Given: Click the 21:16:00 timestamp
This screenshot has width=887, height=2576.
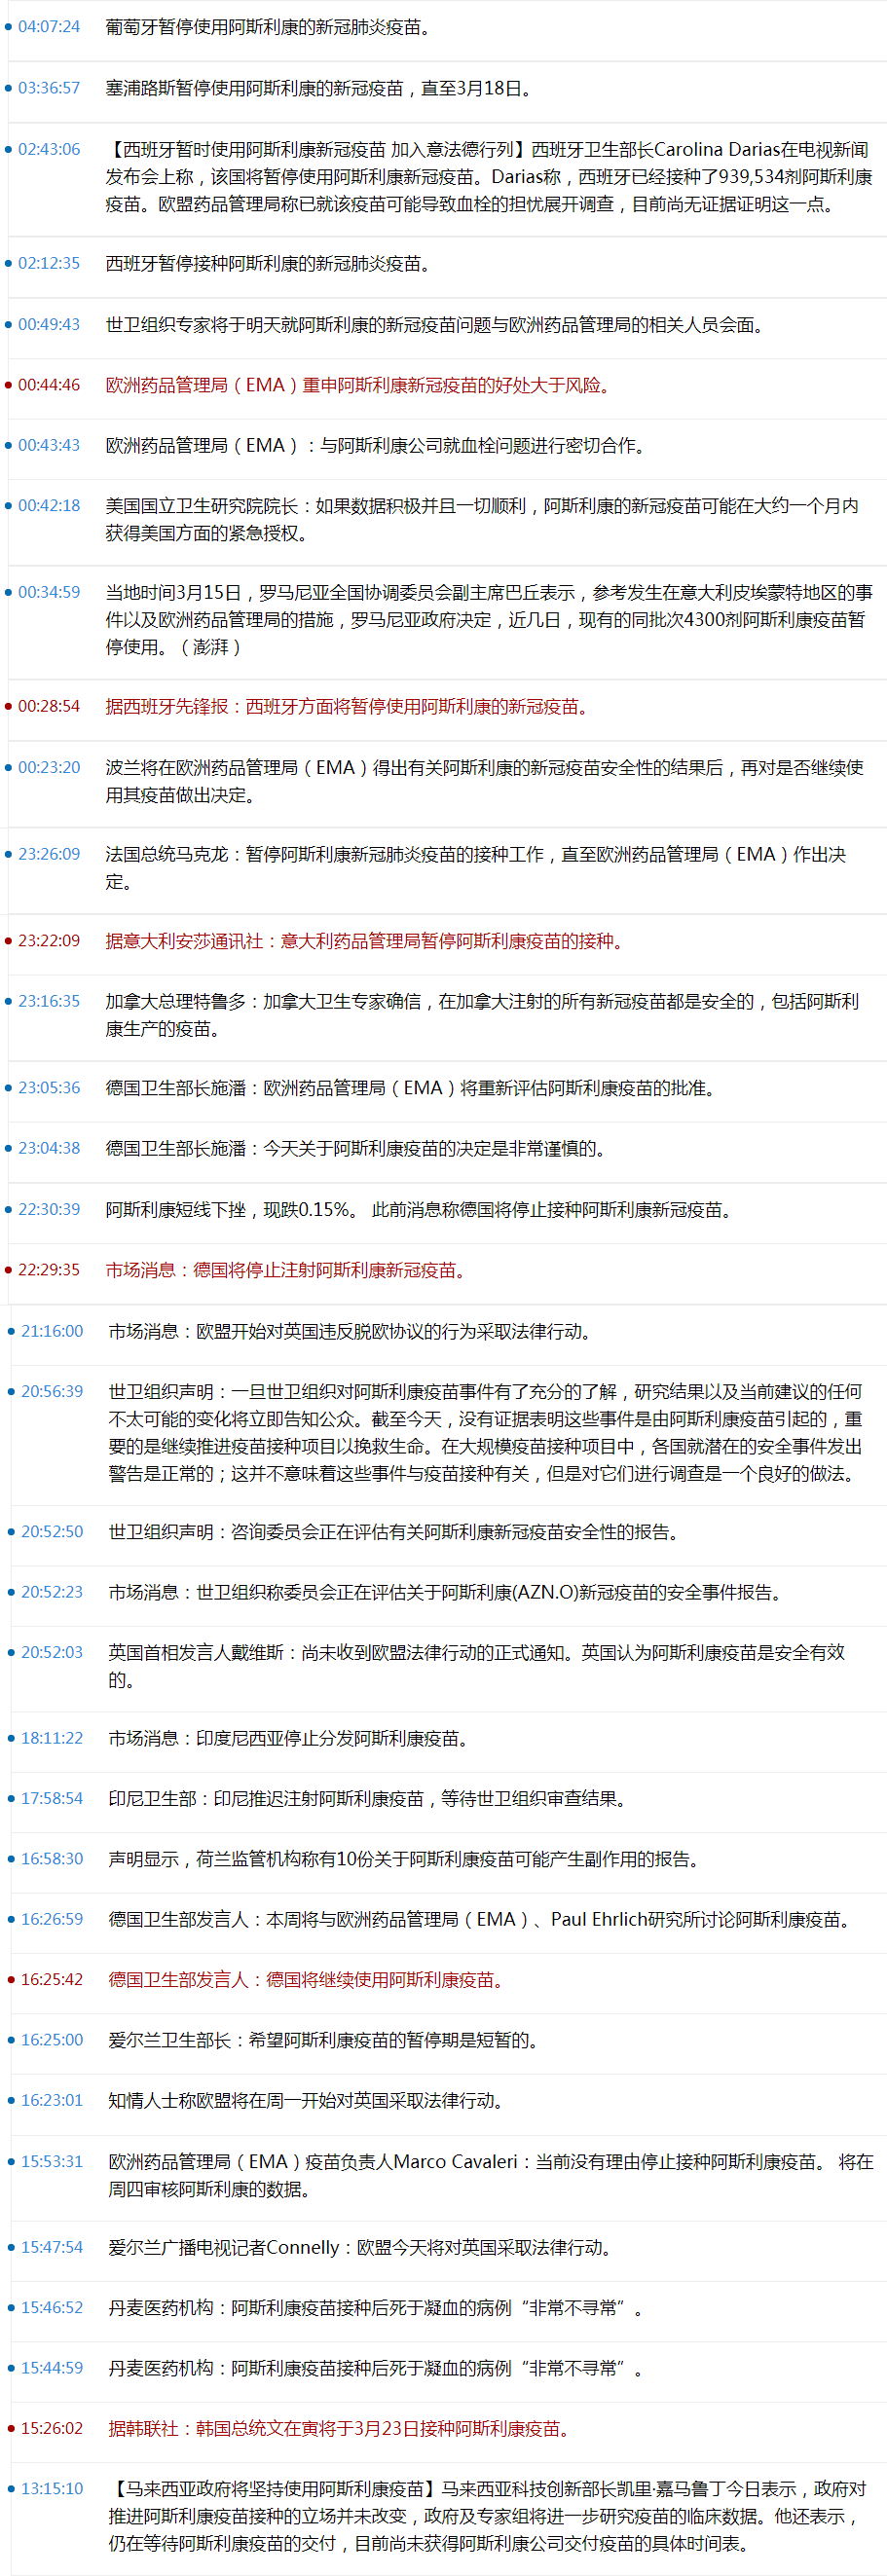Looking at the screenshot, I should pyautogui.click(x=52, y=1331).
